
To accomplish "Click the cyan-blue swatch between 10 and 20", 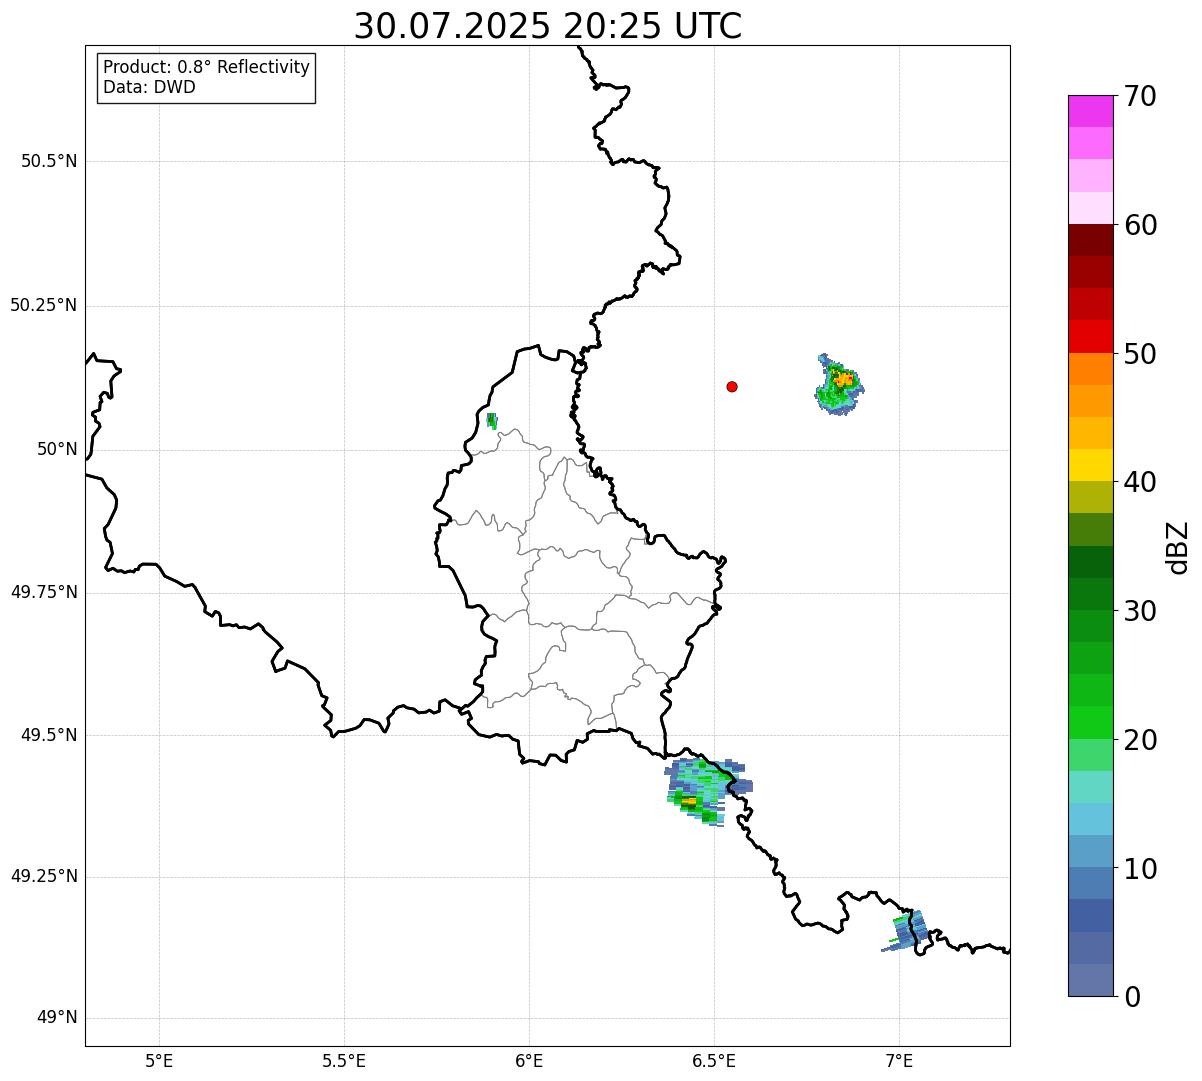I will [1090, 819].
